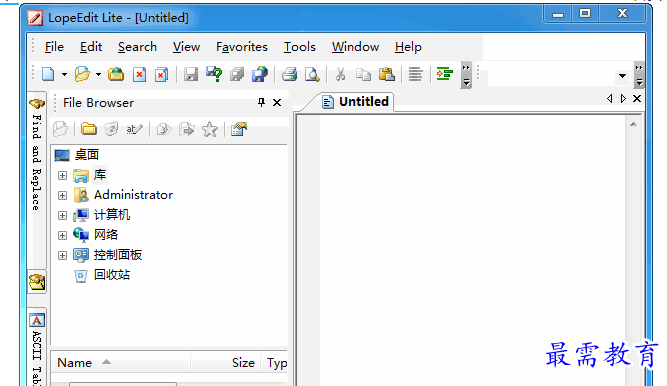The image size is (667, 386).
Task: Click File Browser folder options icon
Action: [239, 129]
